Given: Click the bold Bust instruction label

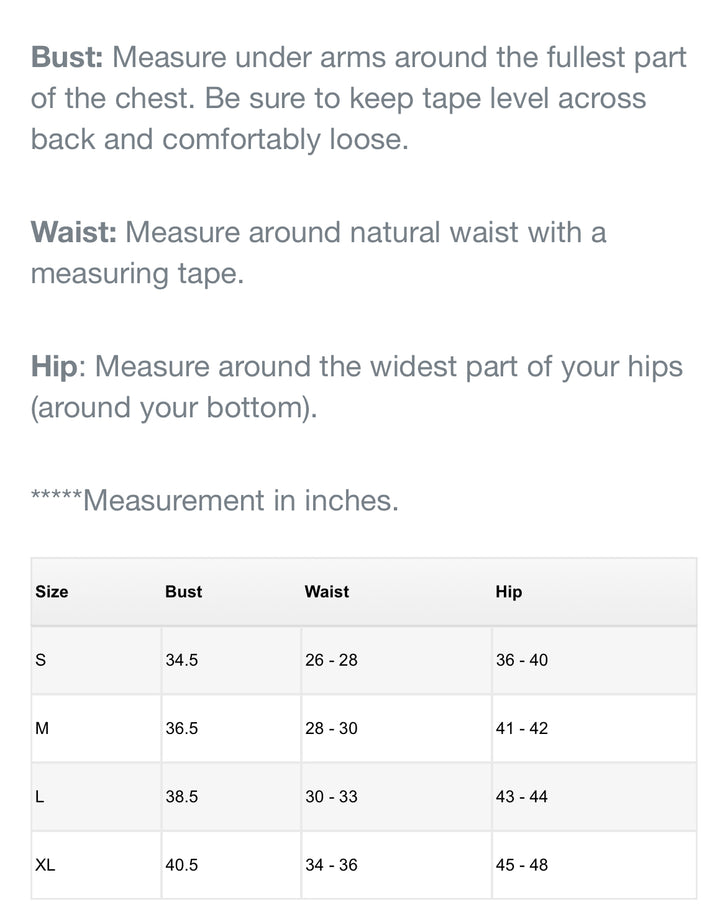Looking at the screenshot, I should click(67, 56).
